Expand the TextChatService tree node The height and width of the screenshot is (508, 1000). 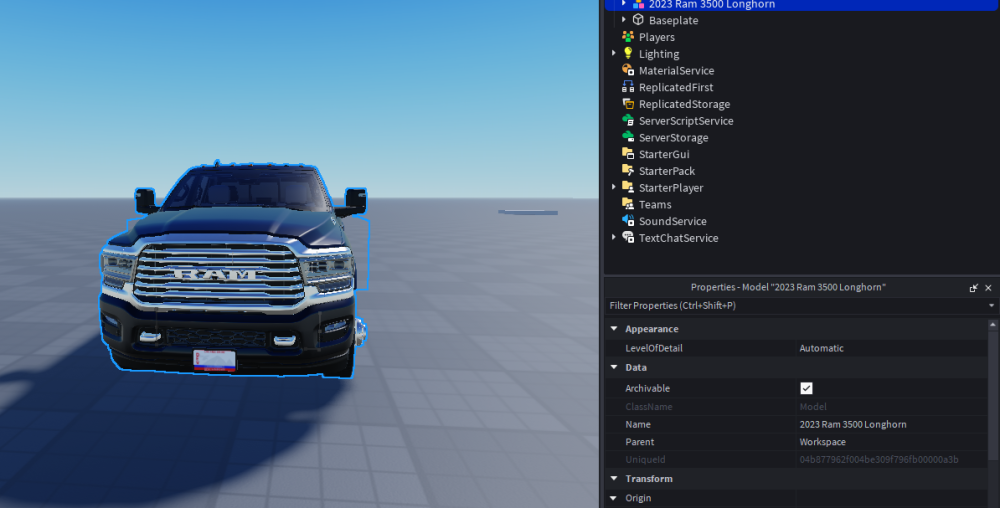(x=614, y=237)
